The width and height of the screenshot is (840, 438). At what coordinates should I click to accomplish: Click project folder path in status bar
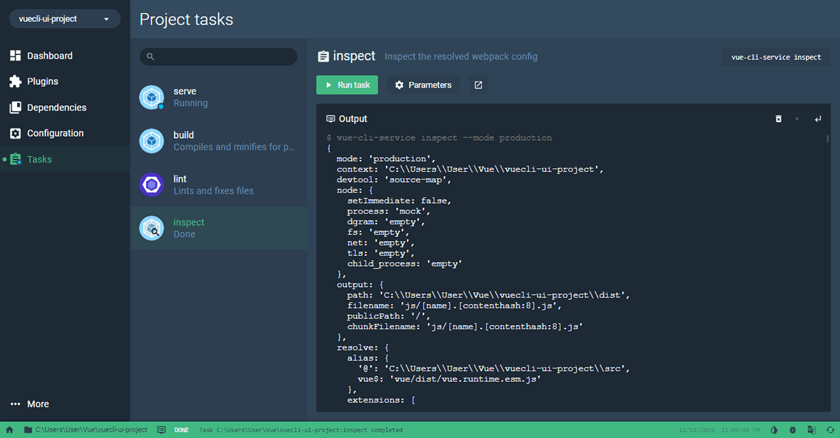[x=86, y=429]
